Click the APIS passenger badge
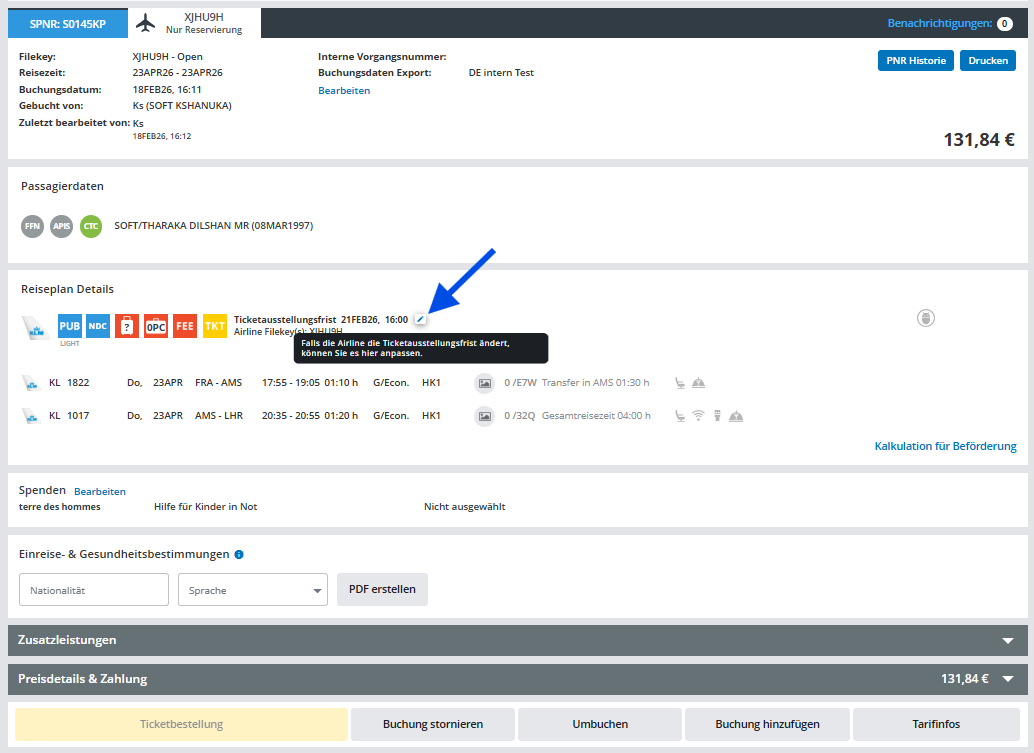The width and height of the screenshot is (1034, 753). (62, 226)
